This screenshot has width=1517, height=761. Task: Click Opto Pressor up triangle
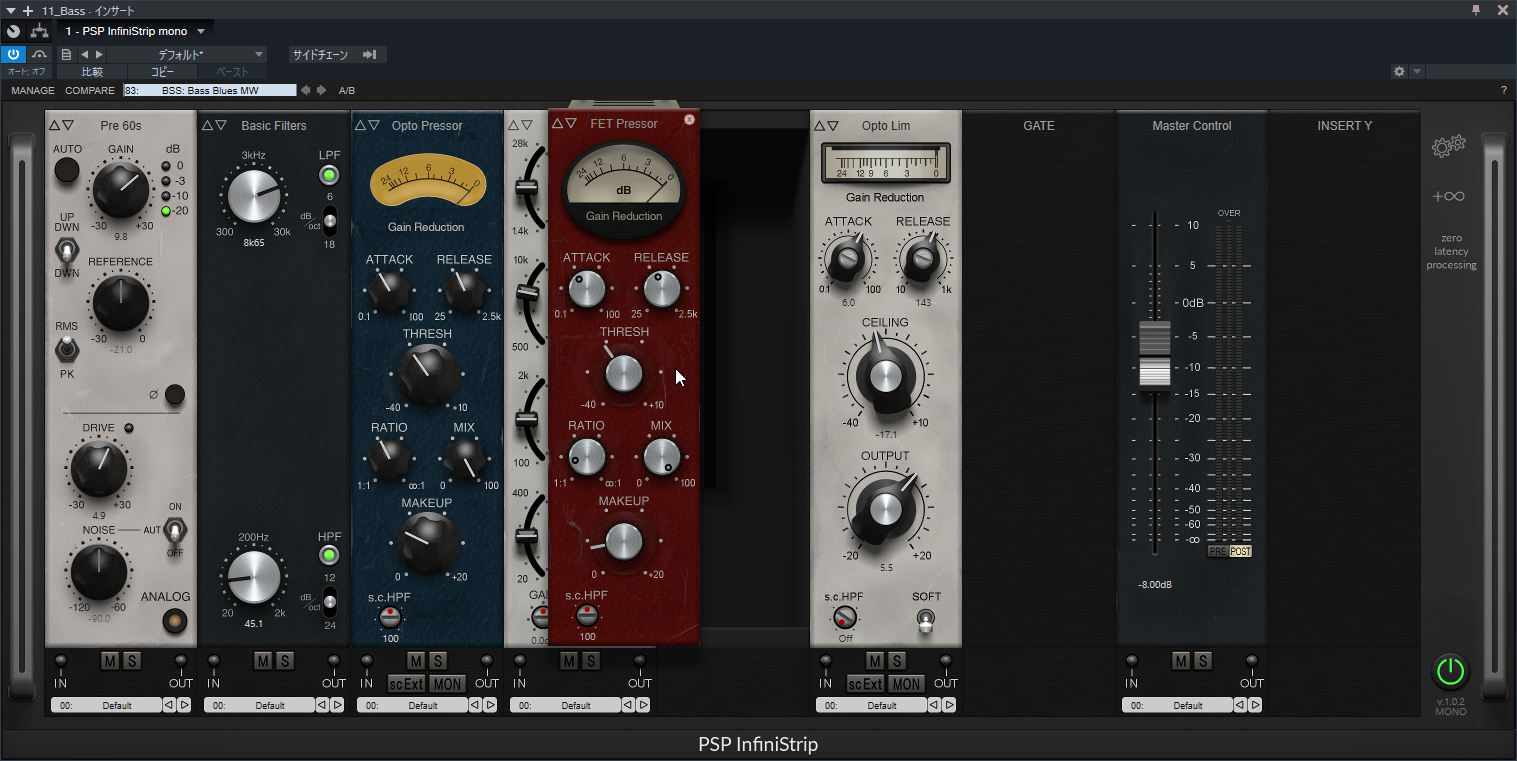361,125
